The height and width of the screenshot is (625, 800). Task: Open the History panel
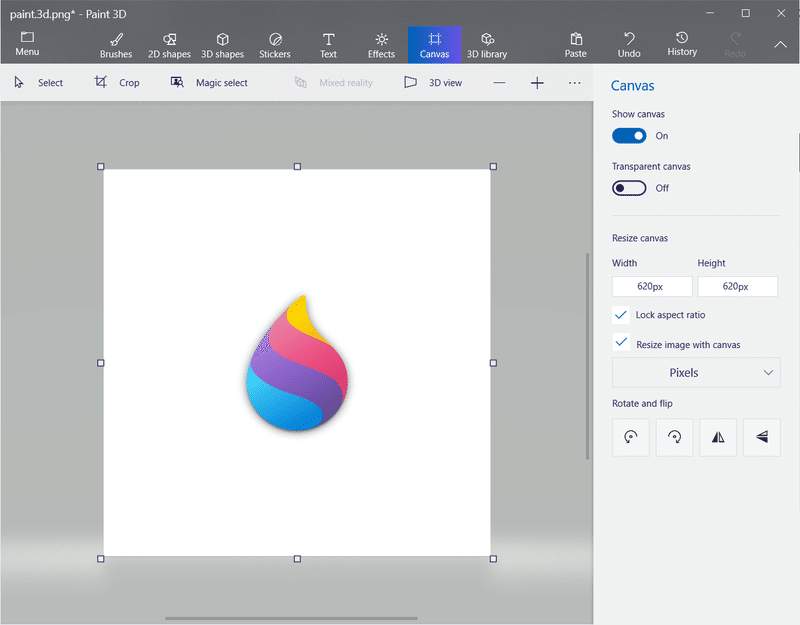682,44
